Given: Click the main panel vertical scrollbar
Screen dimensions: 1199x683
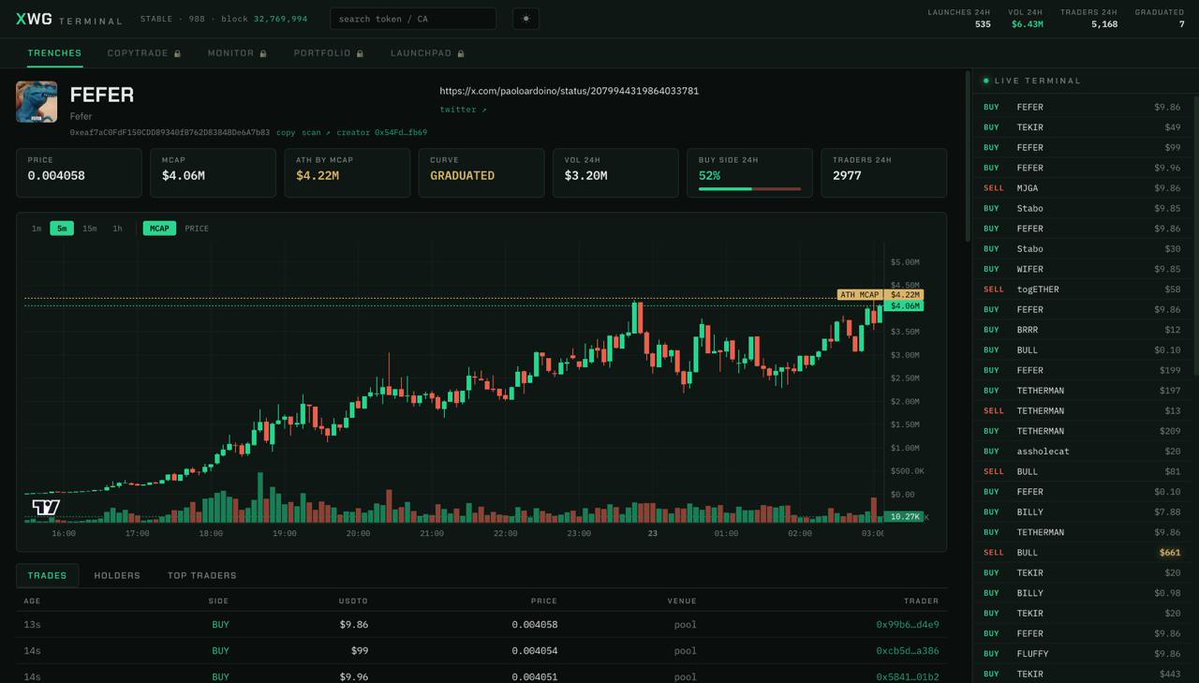Looking at the screenshot, I should [x=967, y=156].
